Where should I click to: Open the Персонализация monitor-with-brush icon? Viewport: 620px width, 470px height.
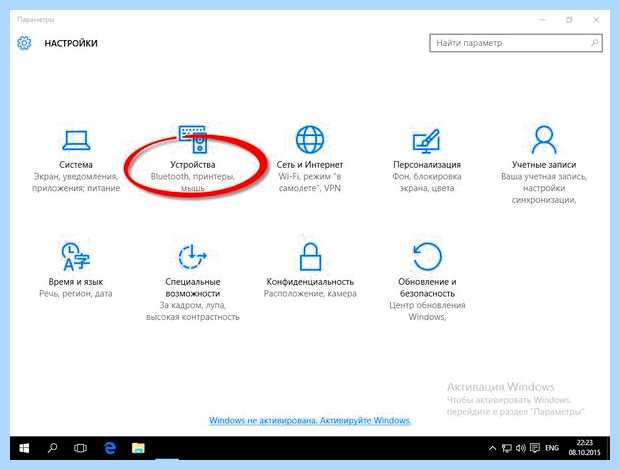click(x=426, y=141)
